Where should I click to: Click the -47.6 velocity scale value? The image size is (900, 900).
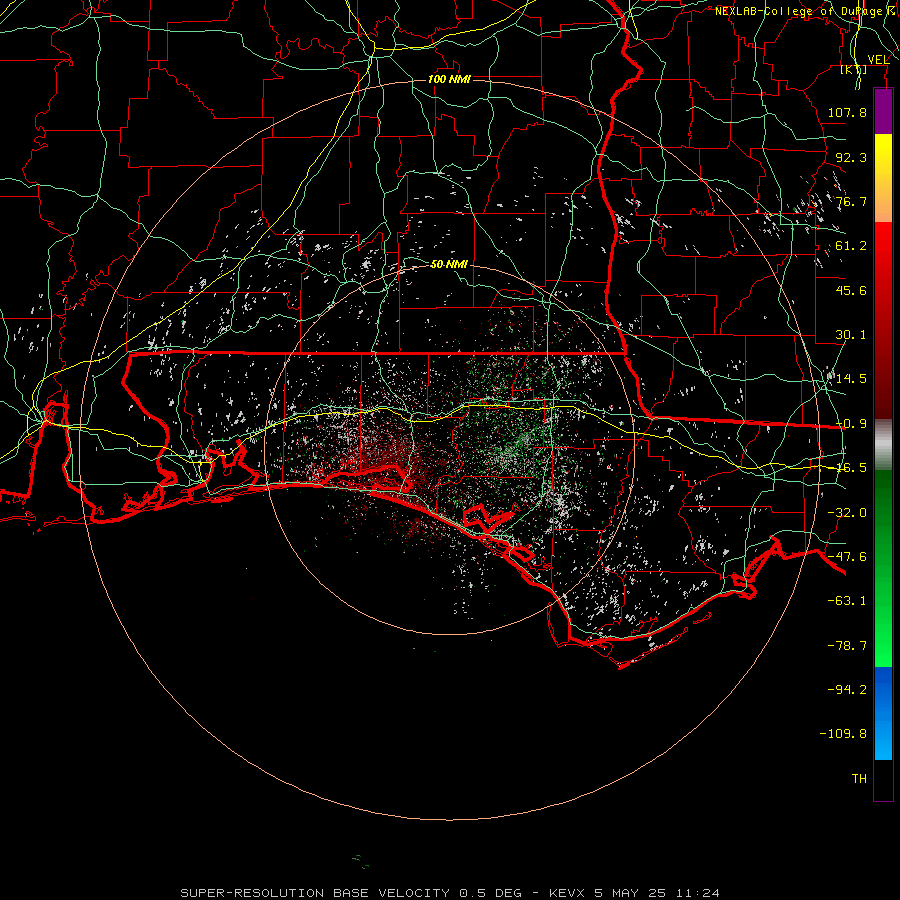point(847,557)
